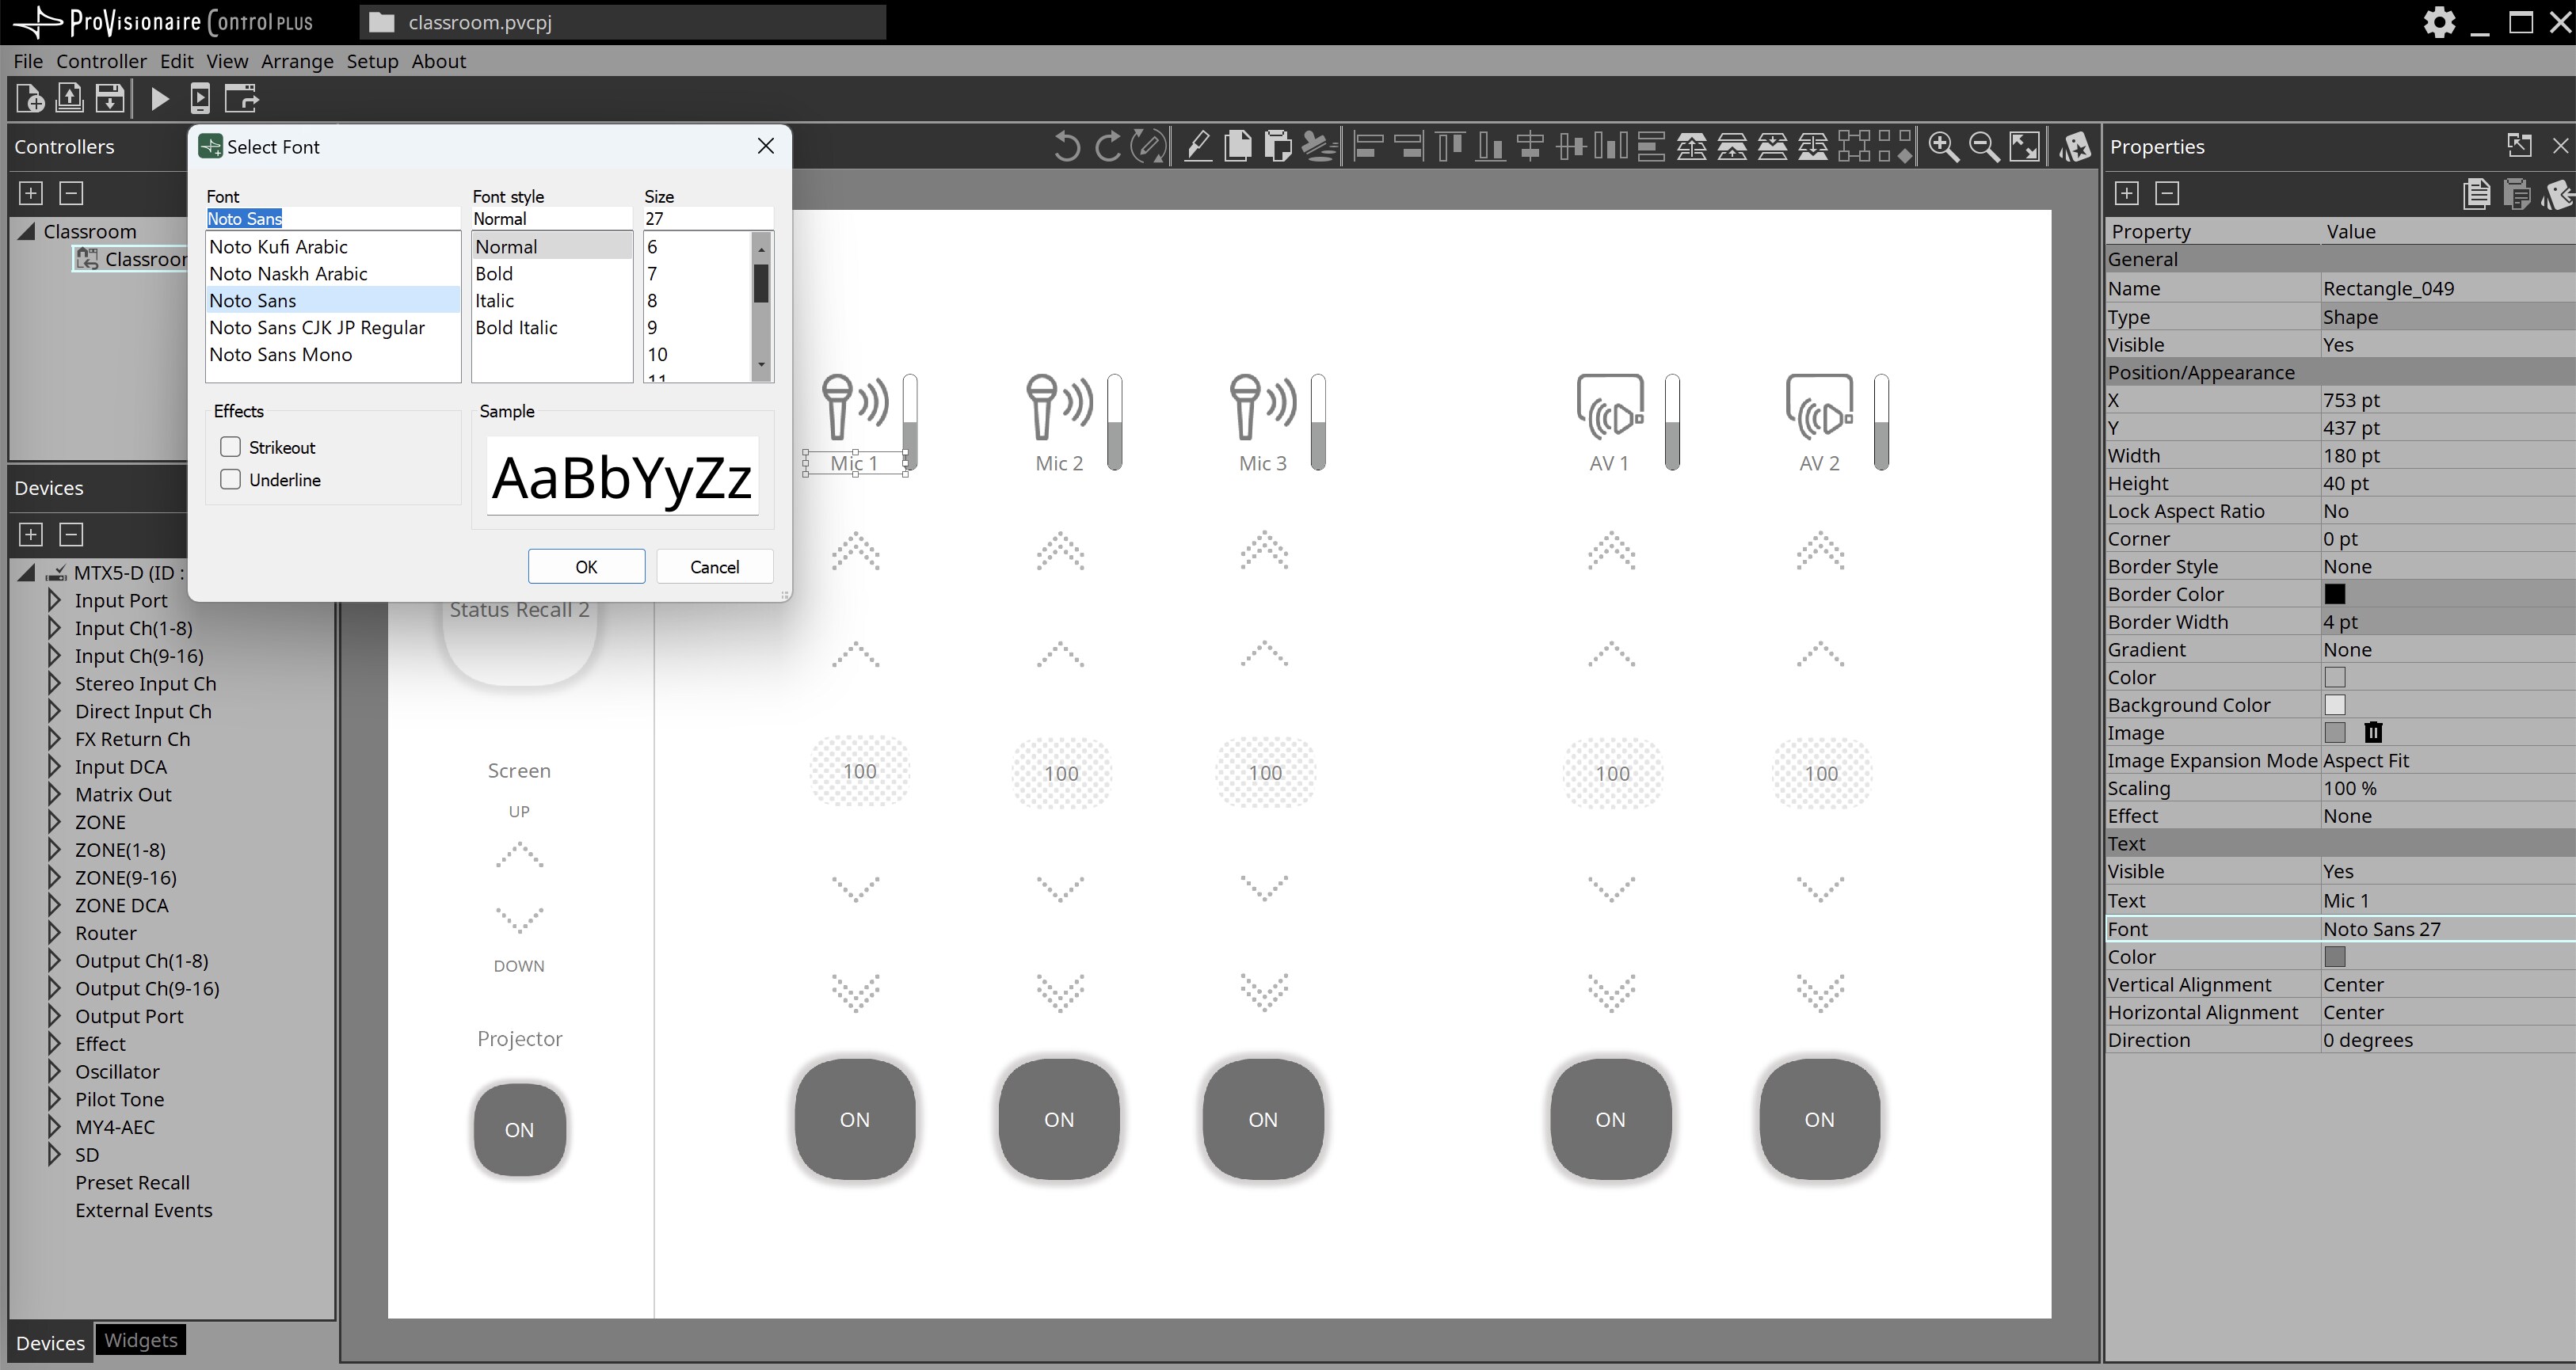This screenshot has height=1370, width=2576.
Task: Click OK to confirm font selection
Action: coord(586,565)
